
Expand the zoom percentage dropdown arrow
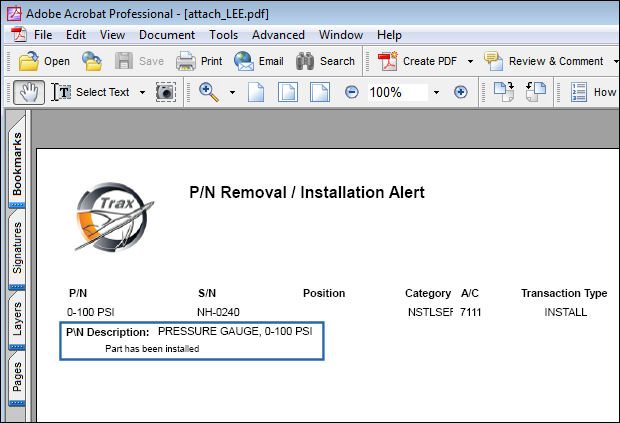pos(436,93)
